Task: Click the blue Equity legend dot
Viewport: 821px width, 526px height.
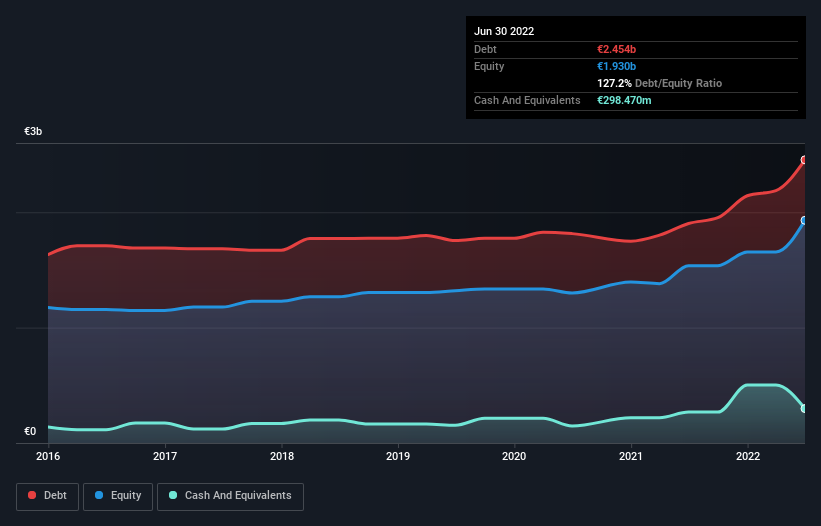Action: tap(99, 495)
